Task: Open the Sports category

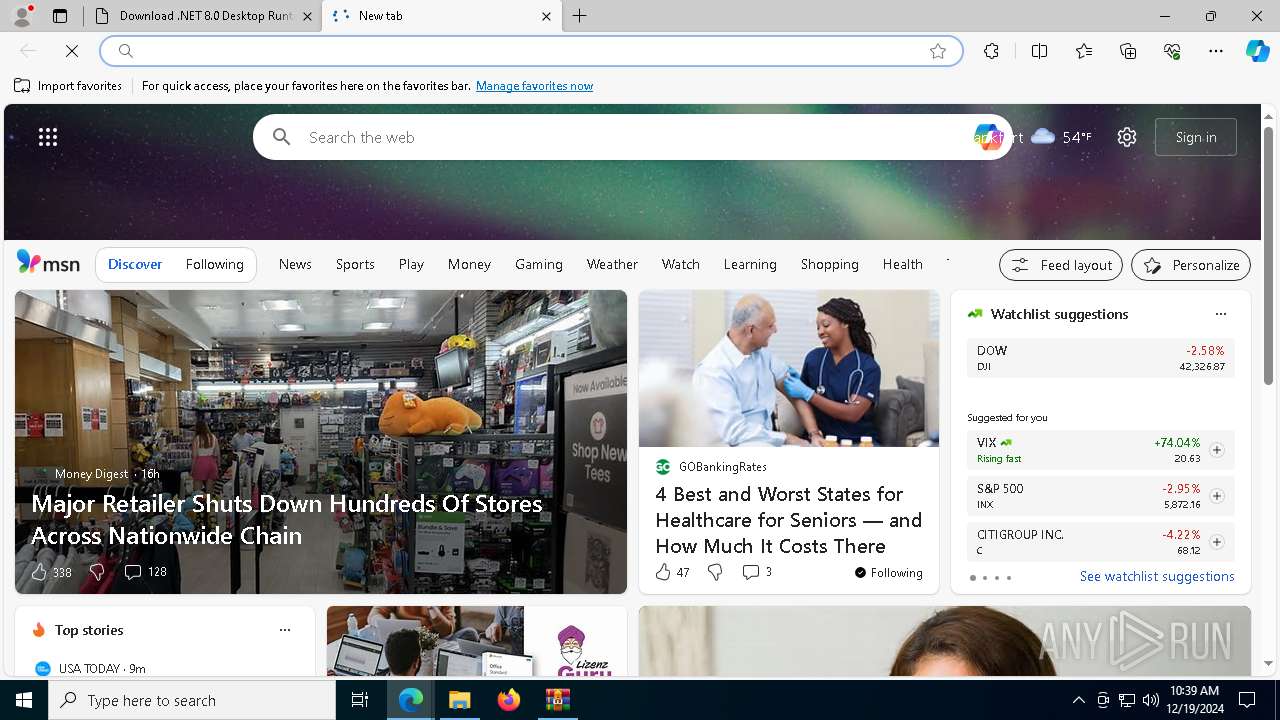Action: click(x=355, y=264)
